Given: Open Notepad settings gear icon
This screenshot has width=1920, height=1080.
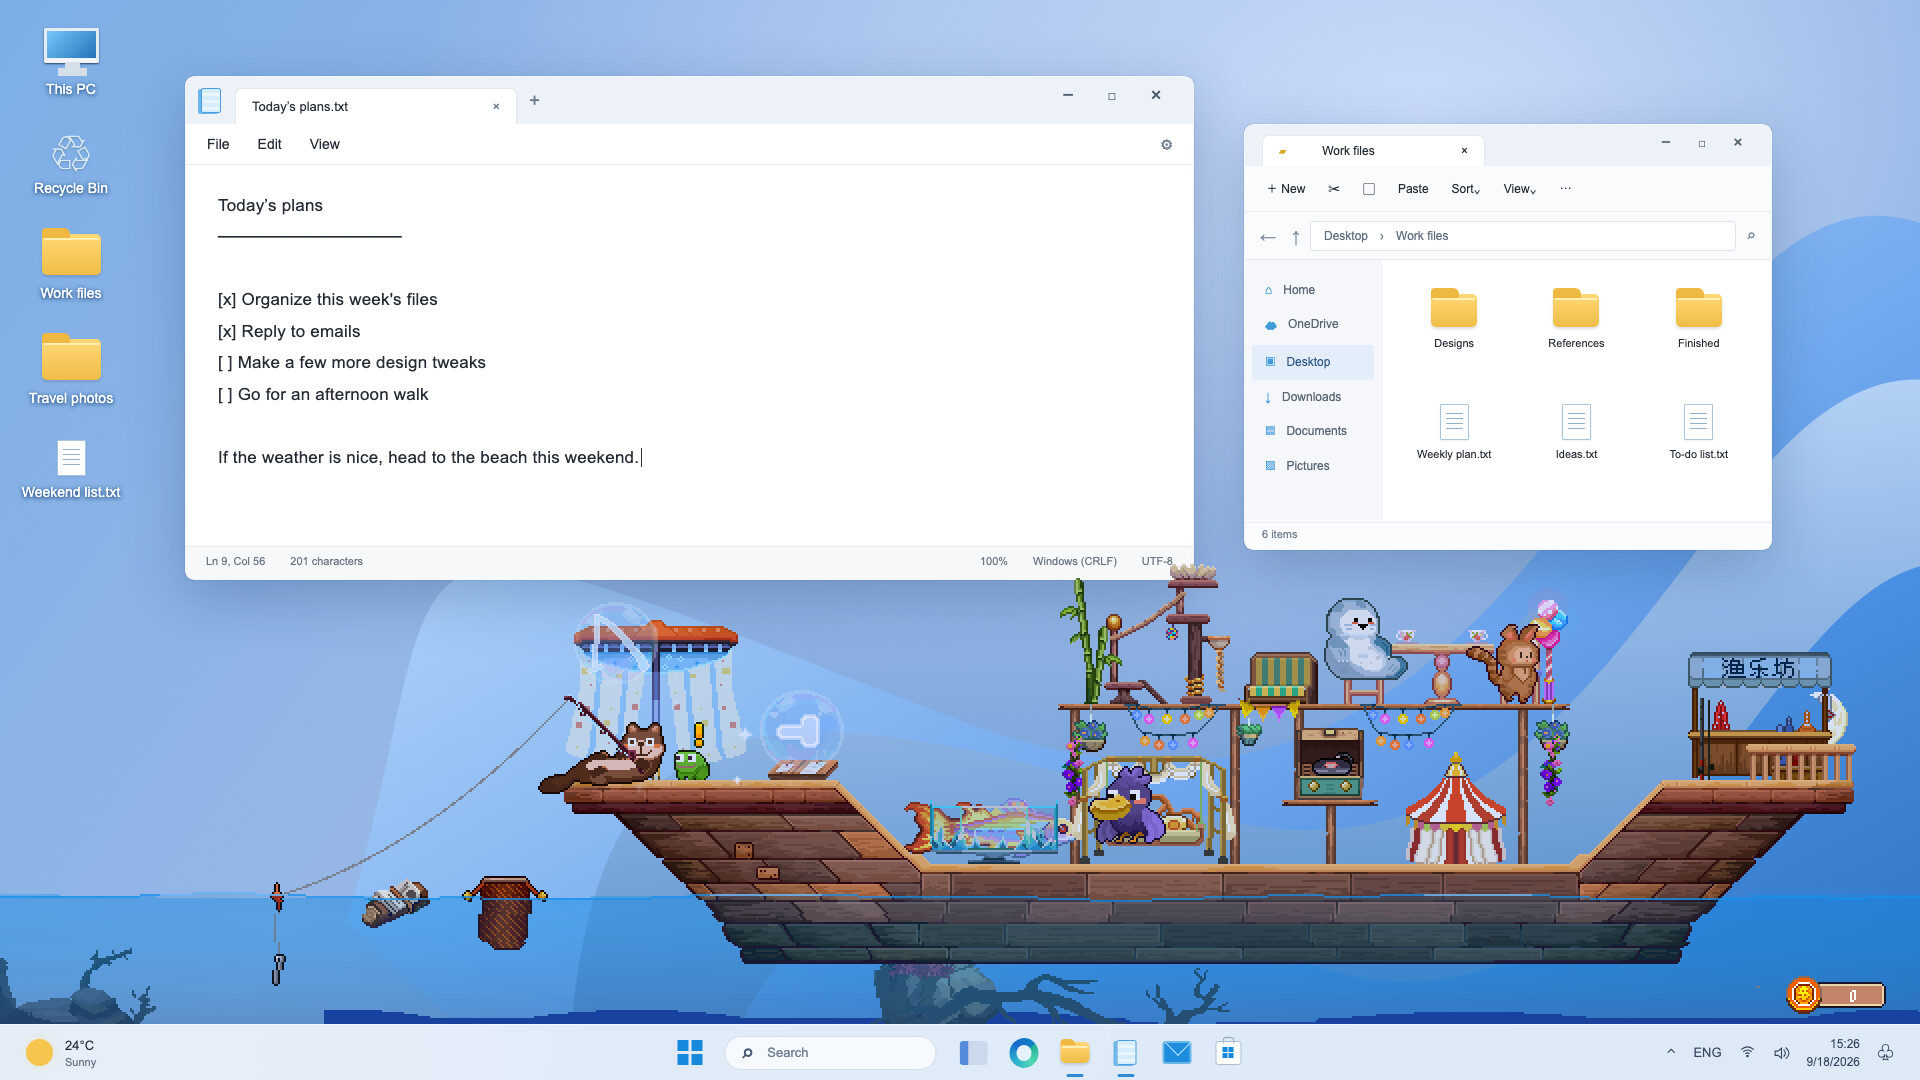Looking at the screenshot, I should [1166, 145].
